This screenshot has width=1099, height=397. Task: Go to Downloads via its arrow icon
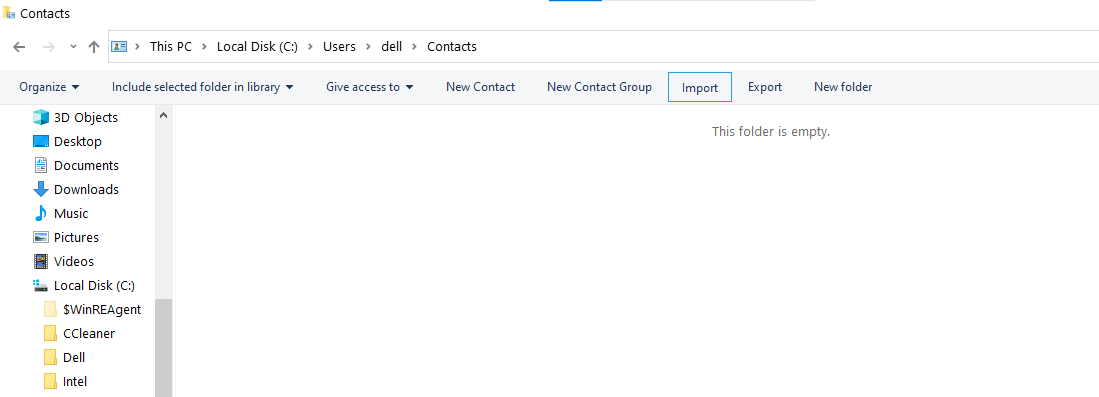click(x=41, y=189)
